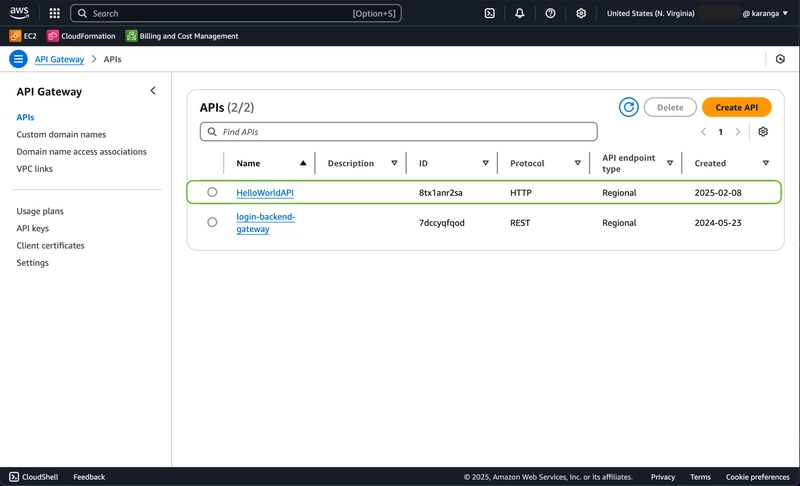
Task: Collapse the API Gateway side panel
Action: pyautogui.click(x=153, y=91)
